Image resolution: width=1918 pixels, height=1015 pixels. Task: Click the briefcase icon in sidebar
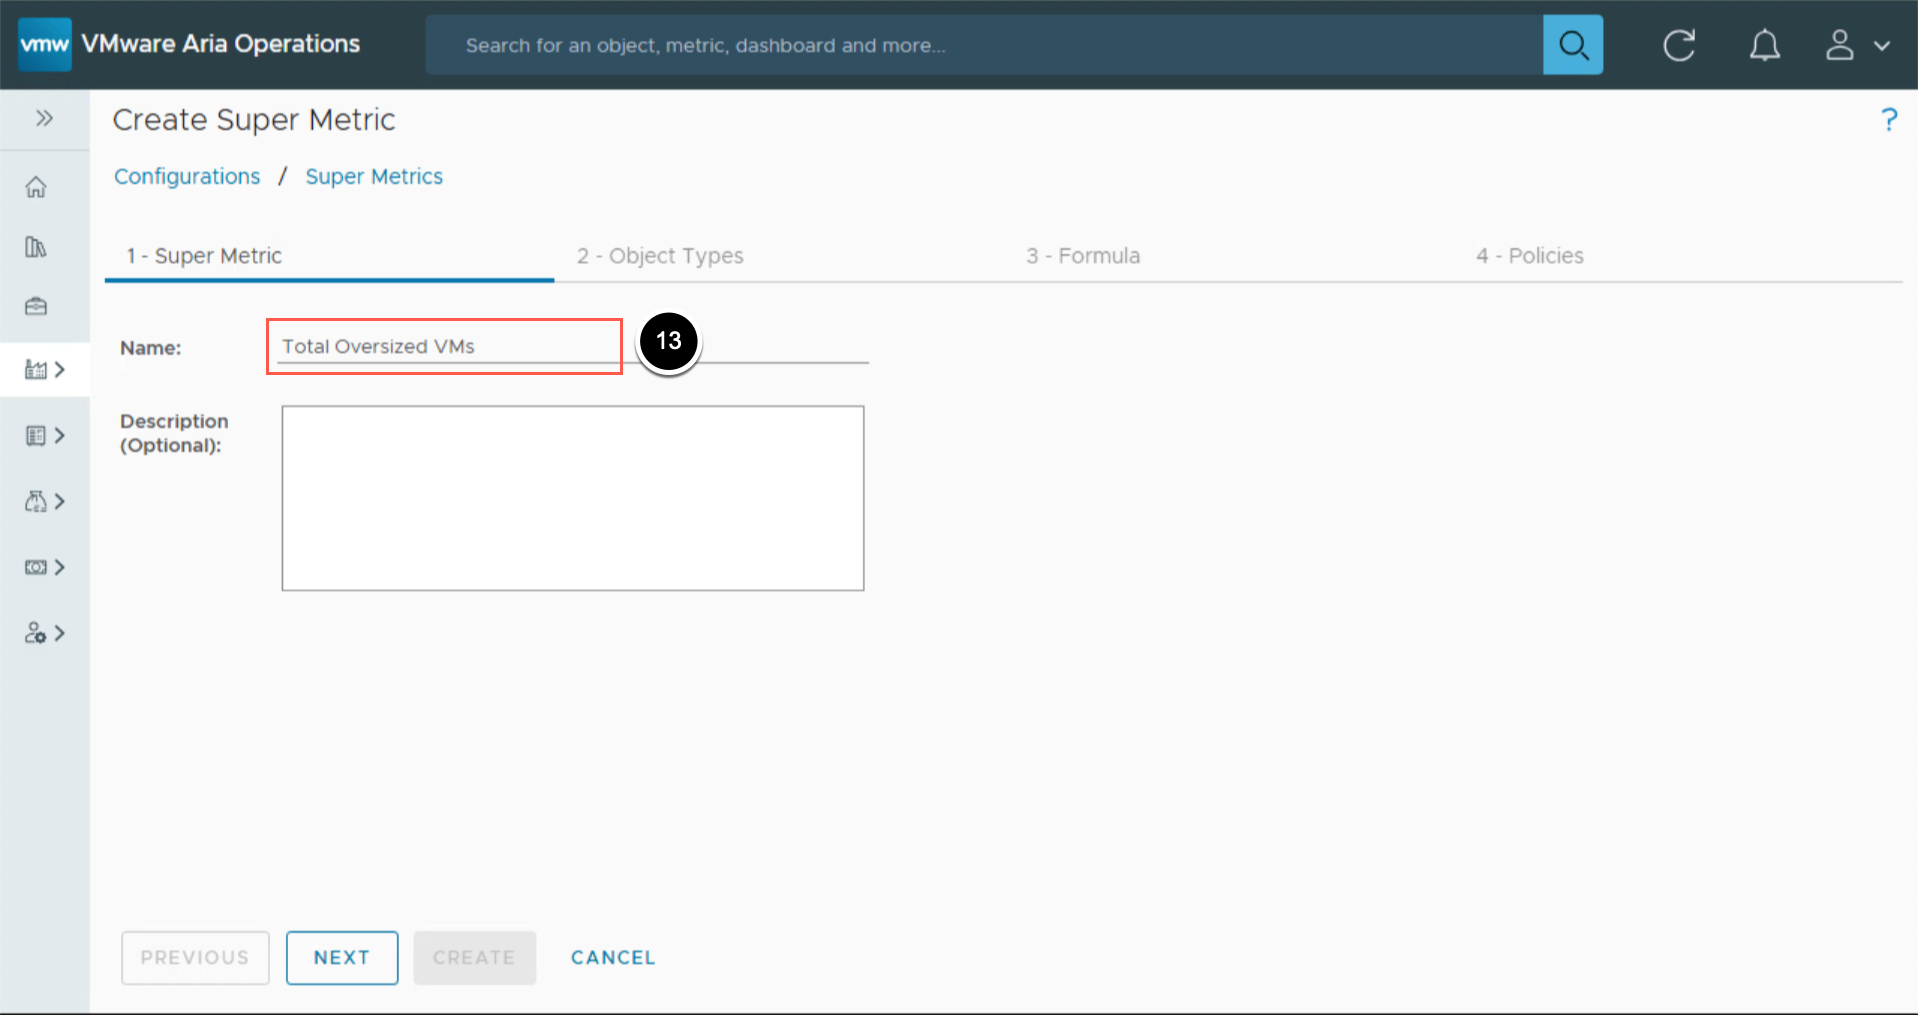pos(36,306)
